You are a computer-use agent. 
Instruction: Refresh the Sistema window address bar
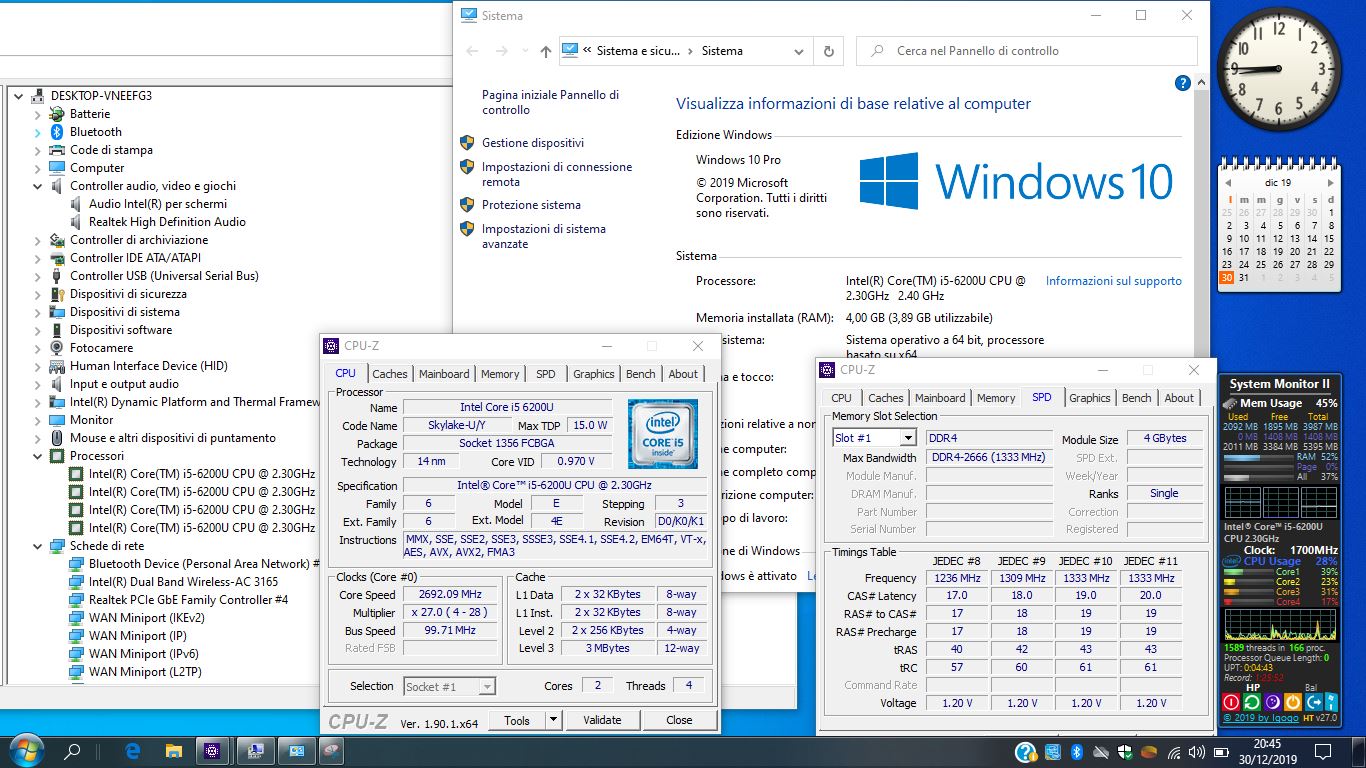tap(828, 51)
